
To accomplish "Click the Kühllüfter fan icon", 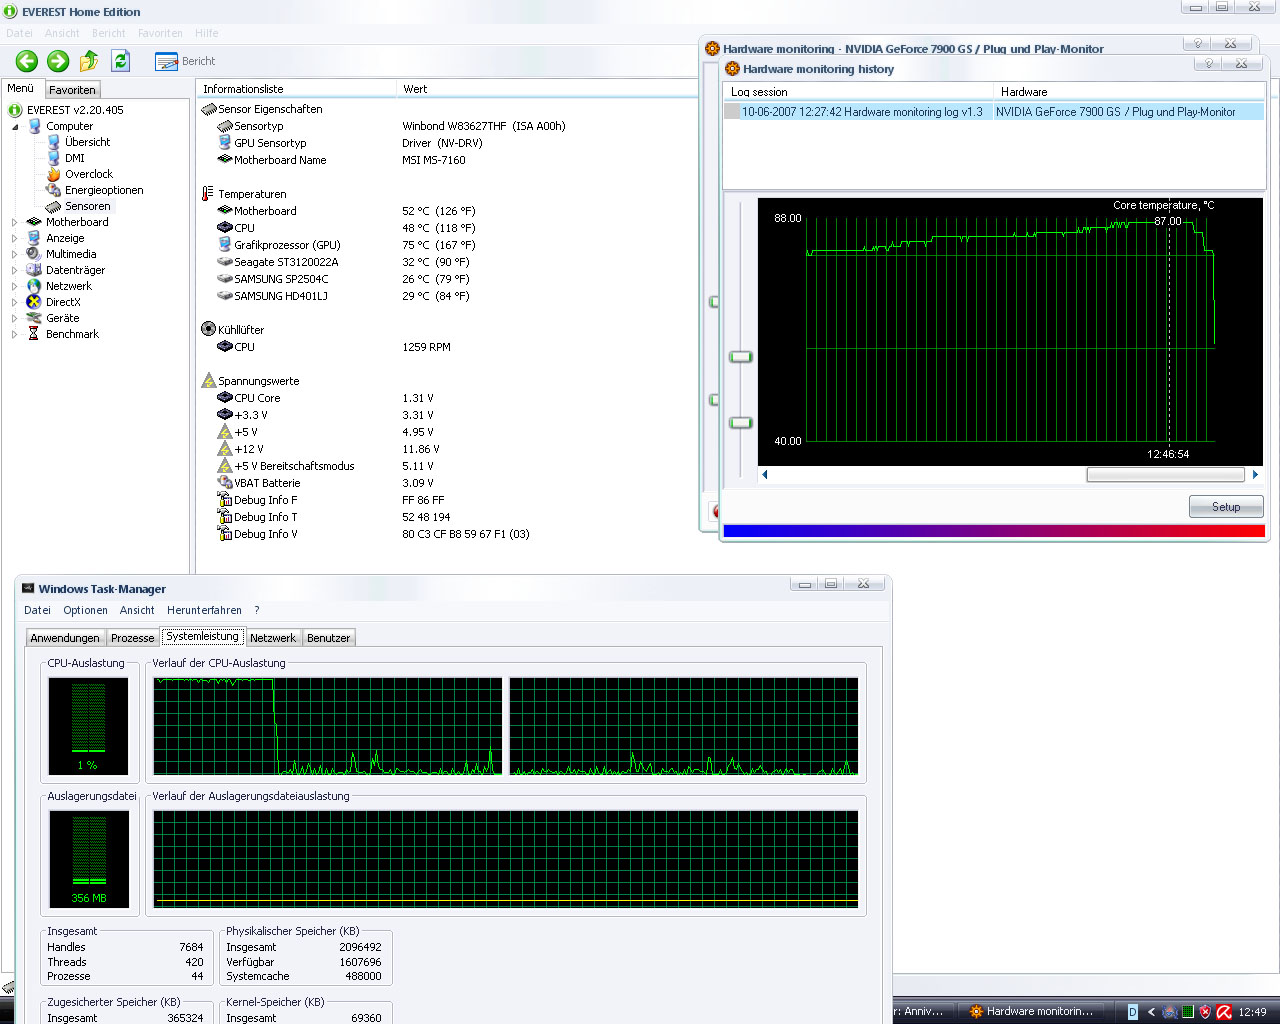I will (x=208, y=329).
